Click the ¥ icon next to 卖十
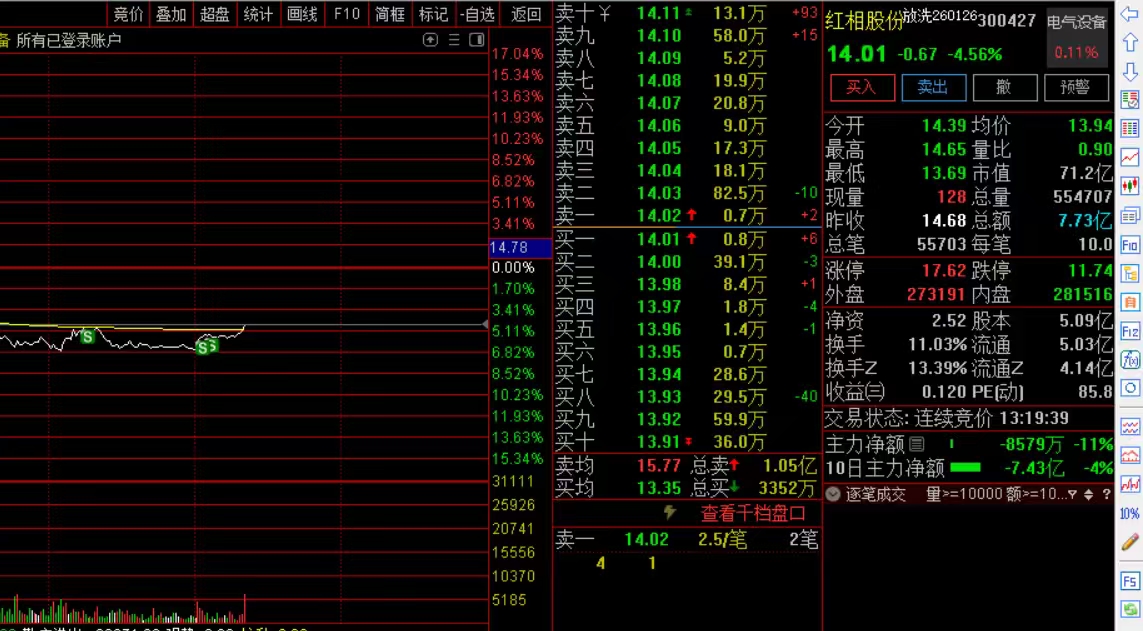The height and width of the screenshot is (631, 1143). click(x=604, y=12)
